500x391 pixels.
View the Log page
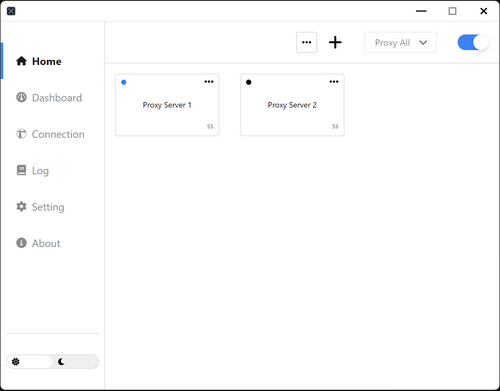click(53, 170)
